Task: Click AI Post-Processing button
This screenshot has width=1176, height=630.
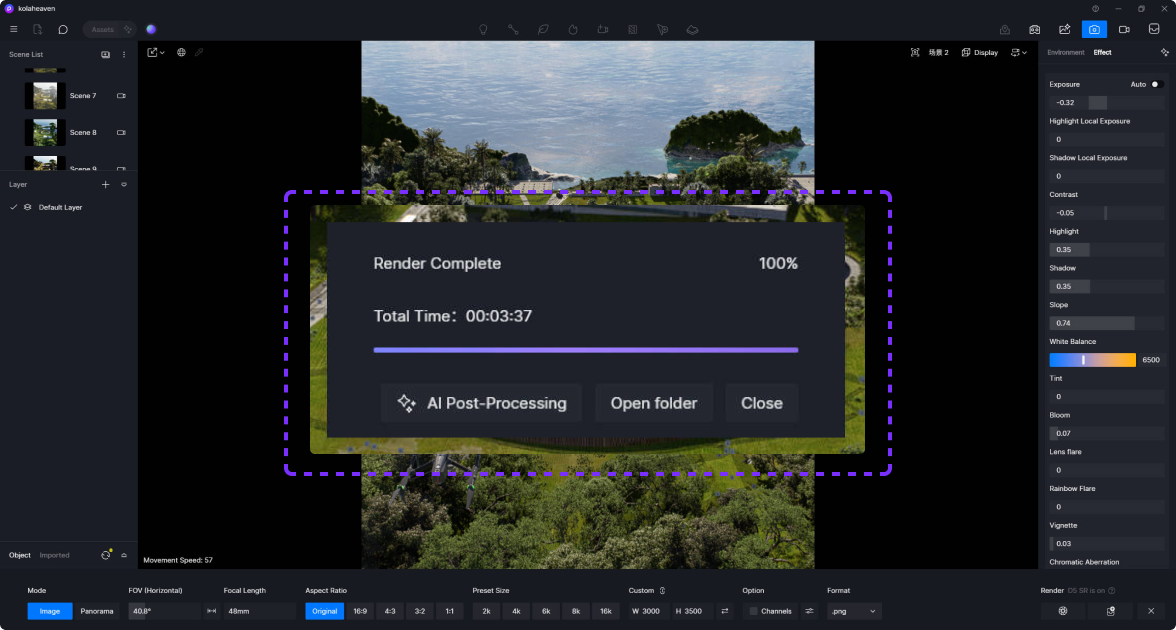Action: pos(481,404)
